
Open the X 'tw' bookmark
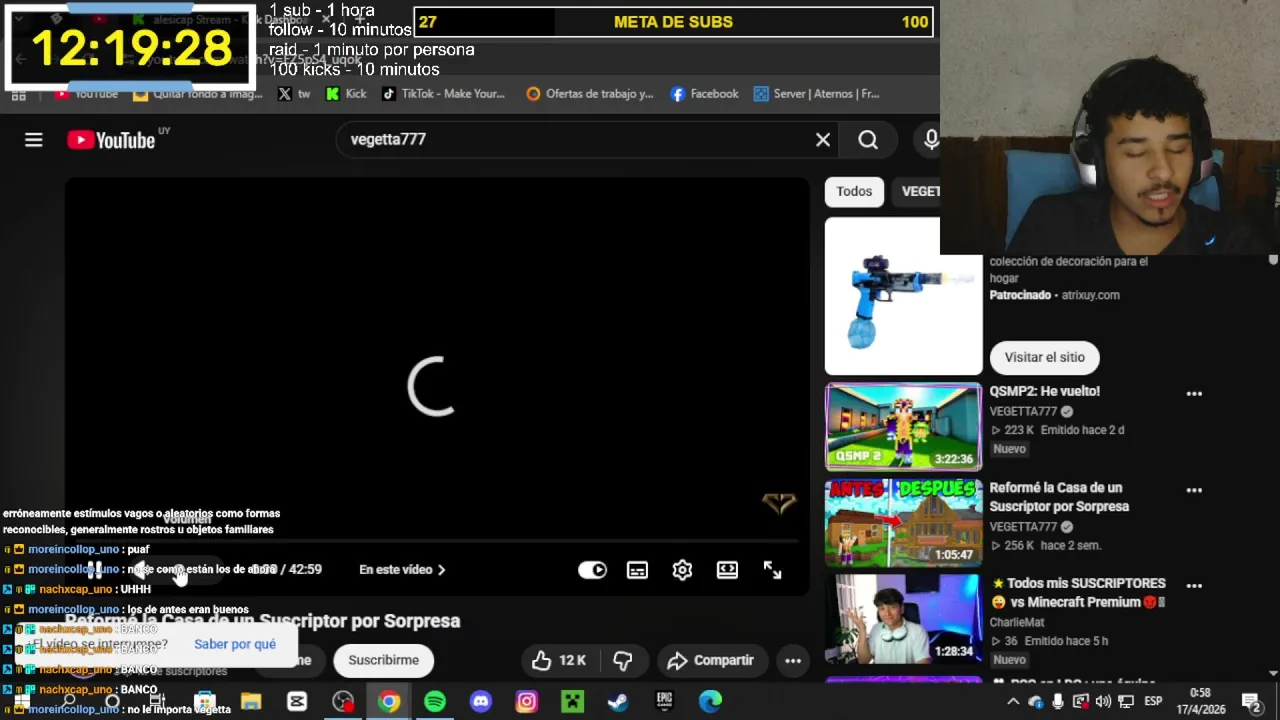tap(294, 94)
